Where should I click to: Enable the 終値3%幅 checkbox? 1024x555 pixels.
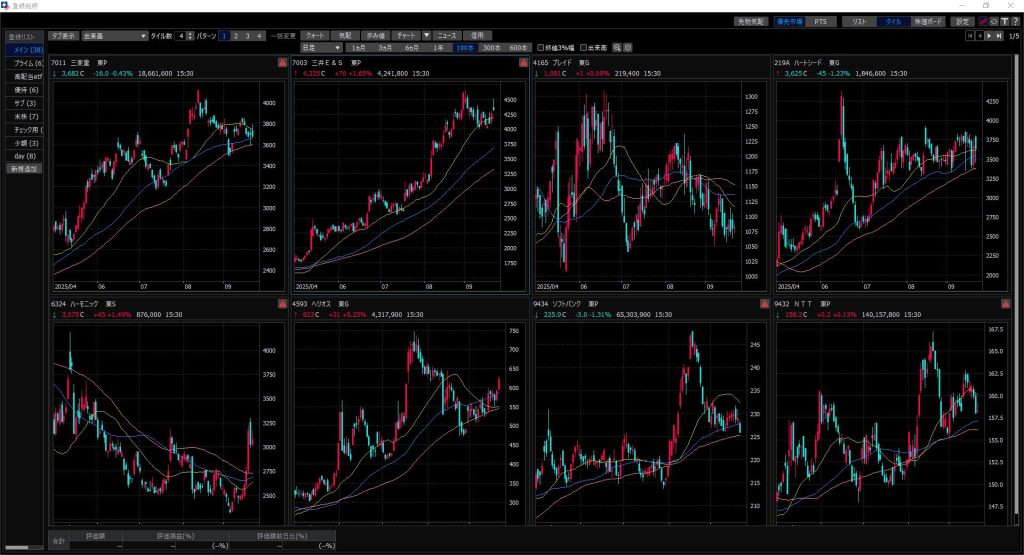point(542,47)
